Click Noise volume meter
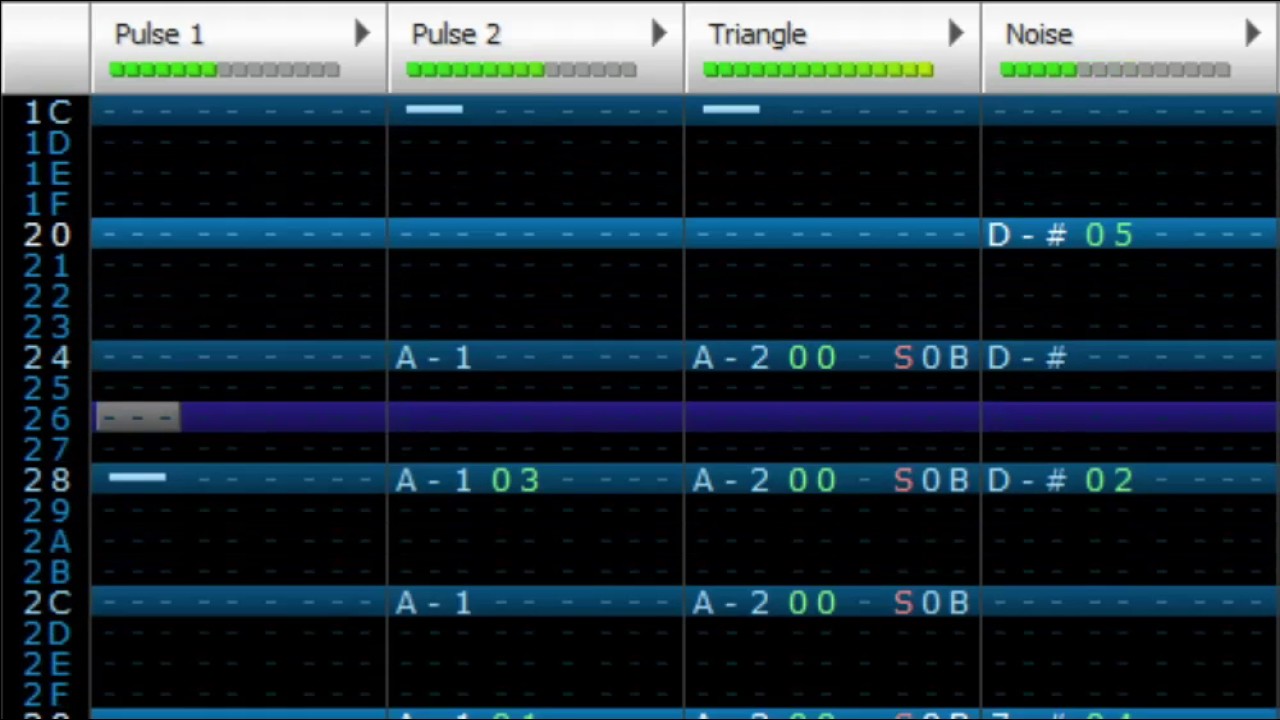This screenshot has width=1280, height=720. 1115,70
